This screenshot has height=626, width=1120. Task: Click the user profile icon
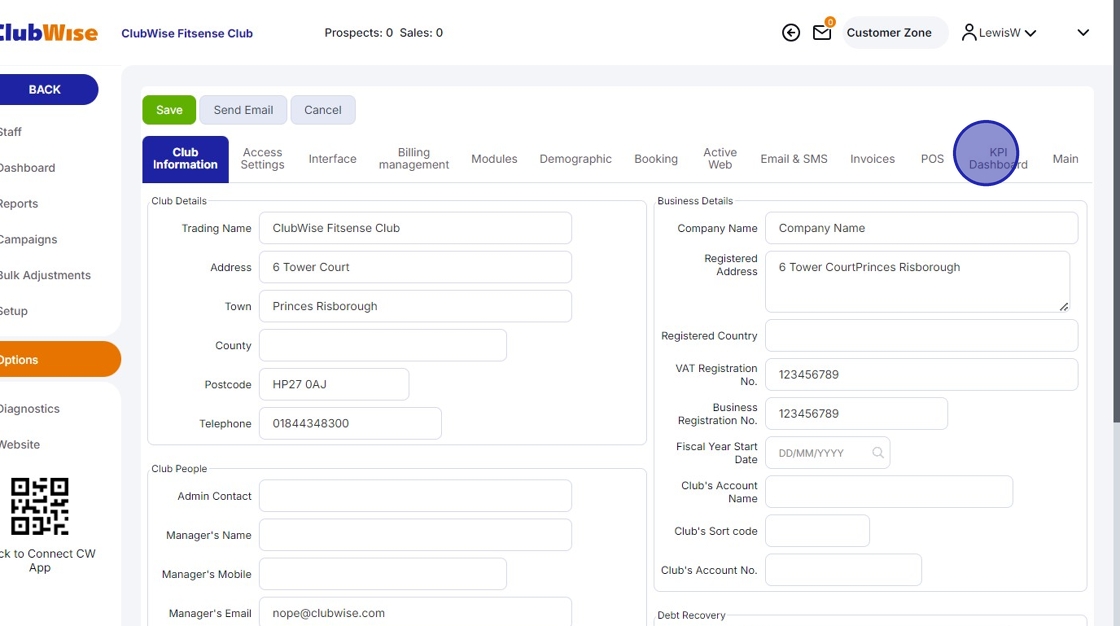pos(968,33)
